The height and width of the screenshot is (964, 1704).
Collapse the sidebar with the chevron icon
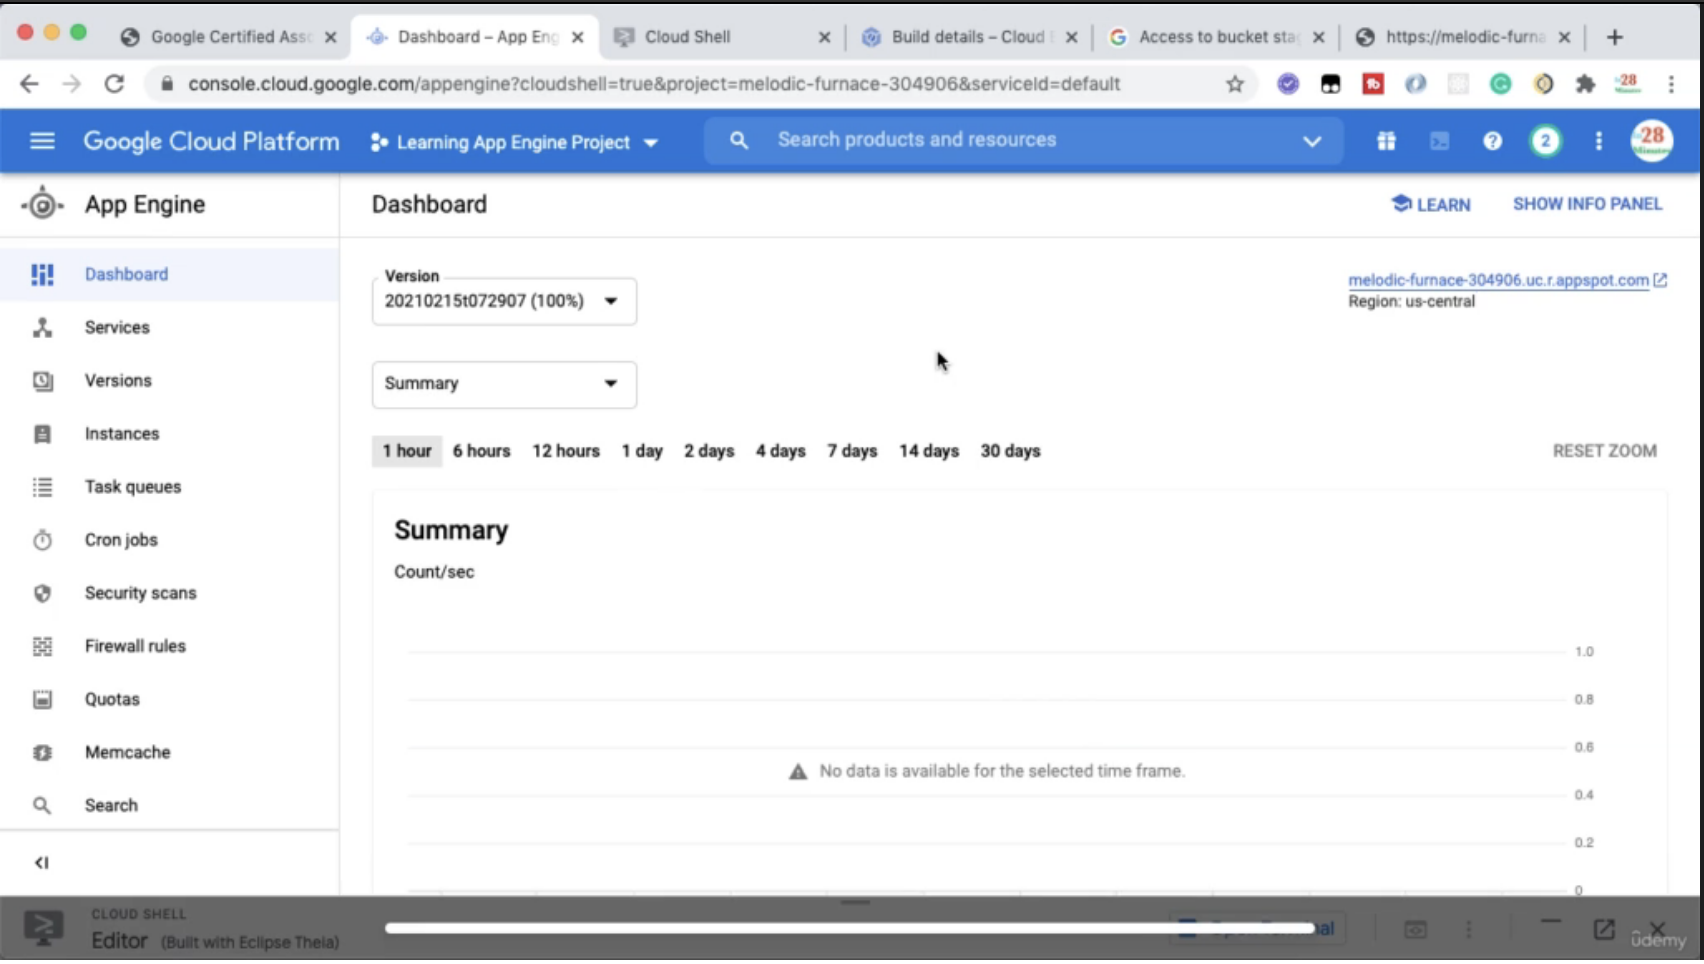point(42,862)
